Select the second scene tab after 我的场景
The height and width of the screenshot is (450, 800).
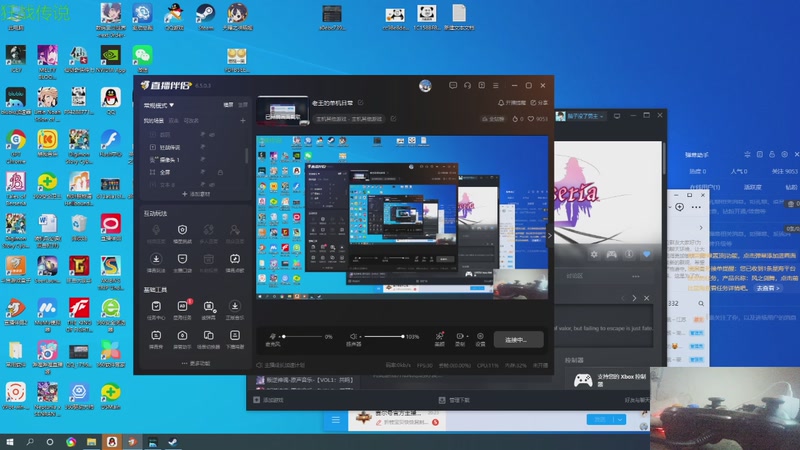coord(173,121)
